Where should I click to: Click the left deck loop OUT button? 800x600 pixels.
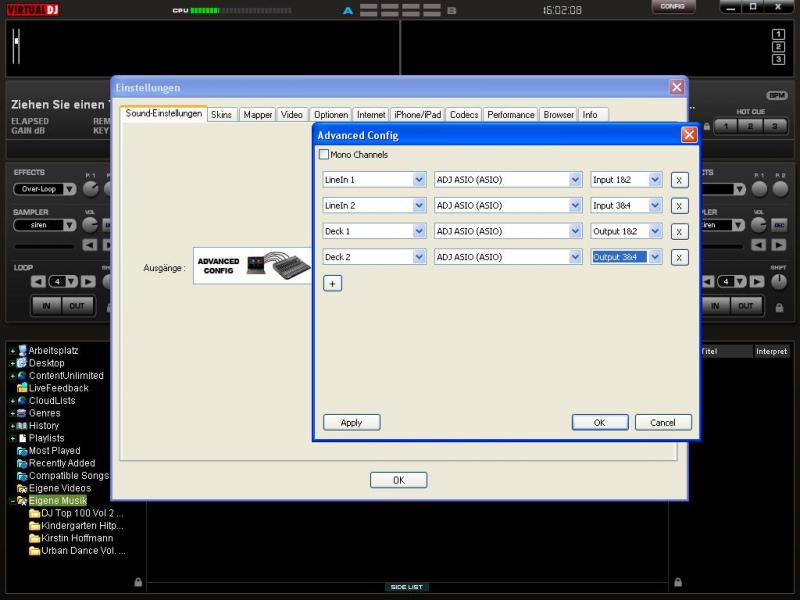click(x=77, y=306)
